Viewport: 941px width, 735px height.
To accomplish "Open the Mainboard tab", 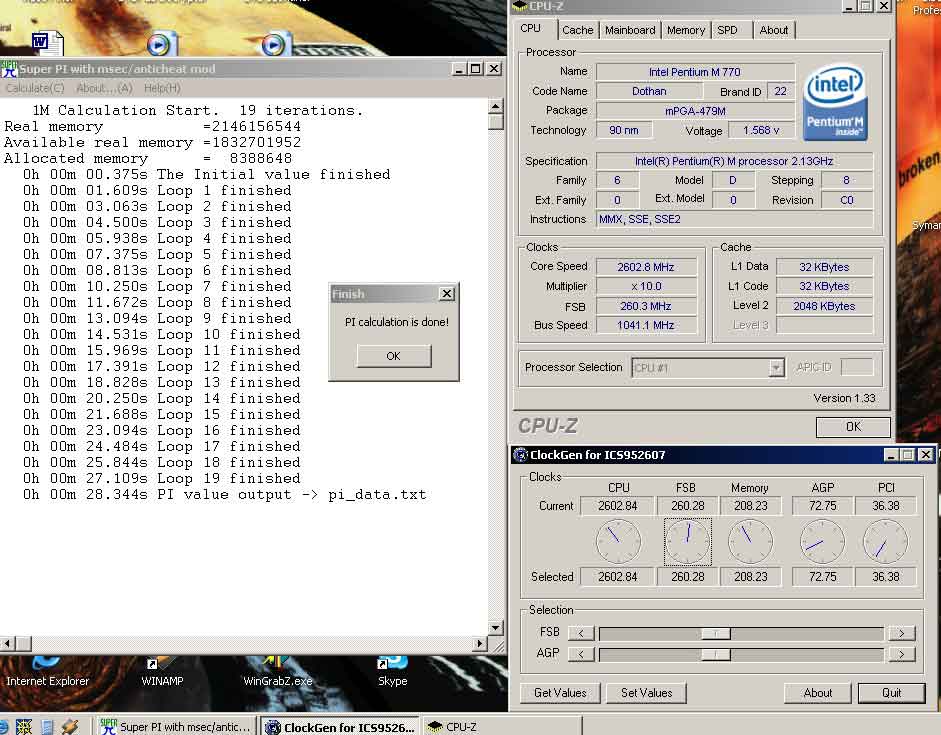I will click(x=630, y=30).
